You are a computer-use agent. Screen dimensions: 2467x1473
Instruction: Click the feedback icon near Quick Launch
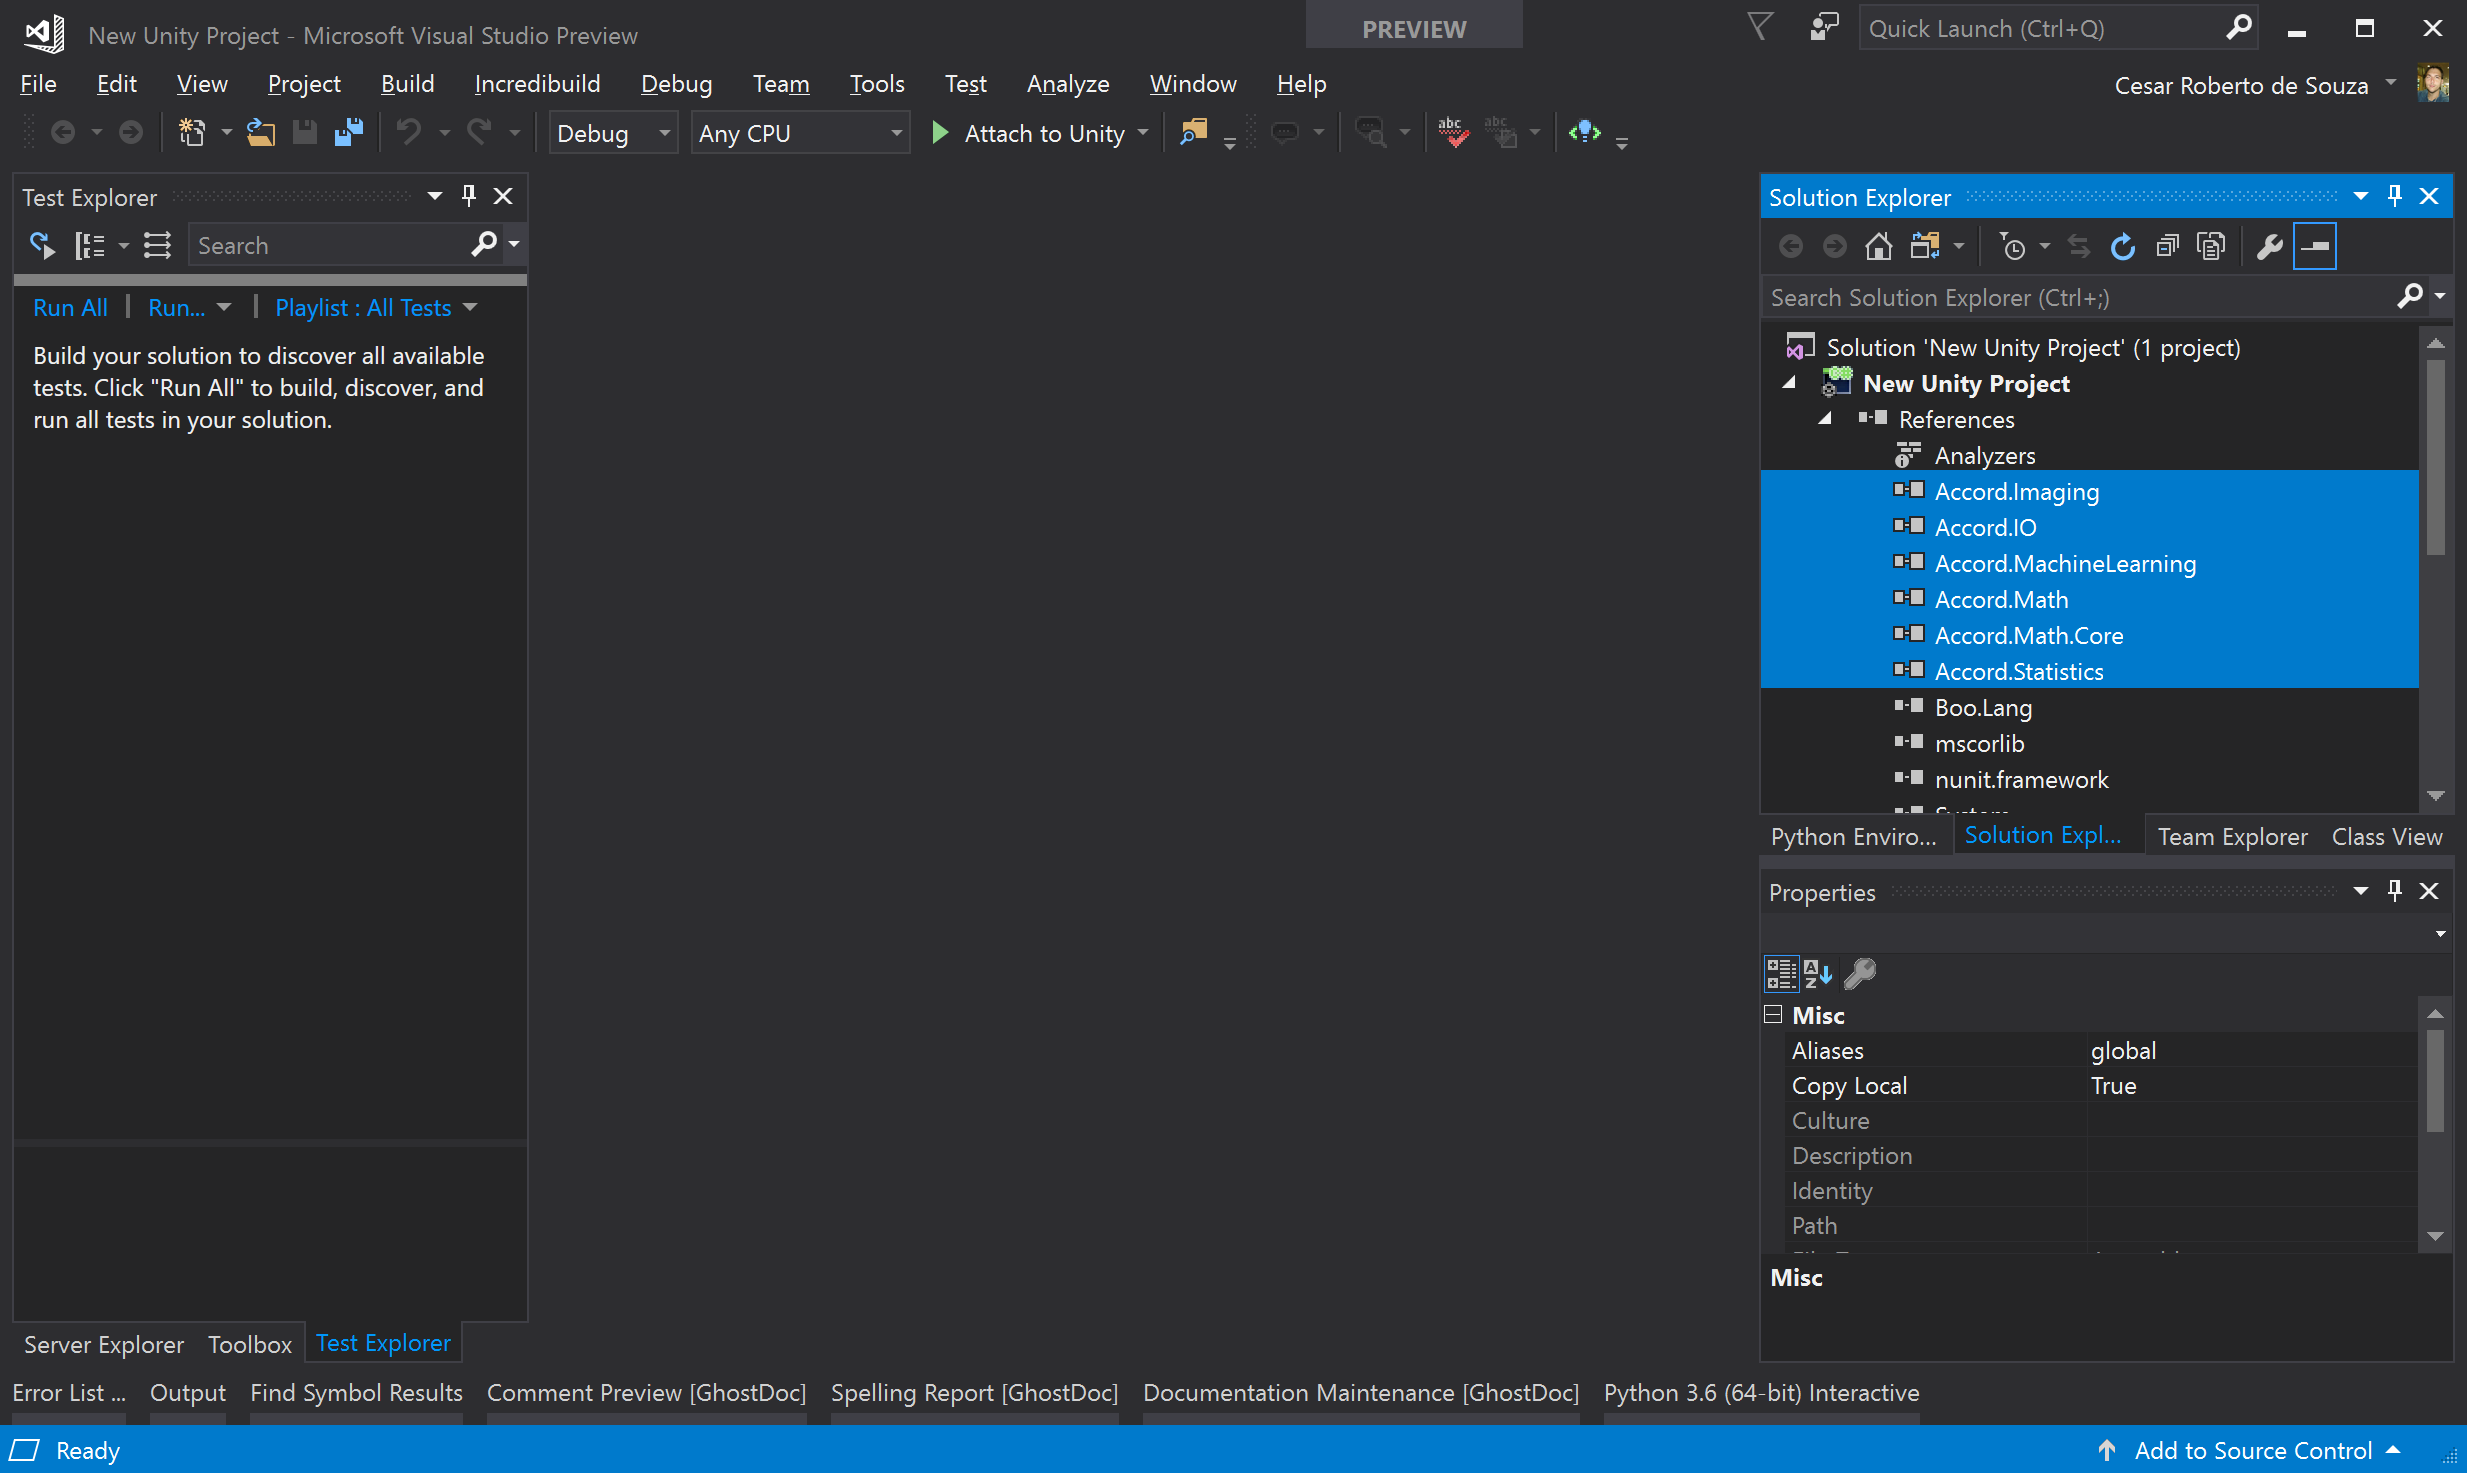coord(1824,28)
